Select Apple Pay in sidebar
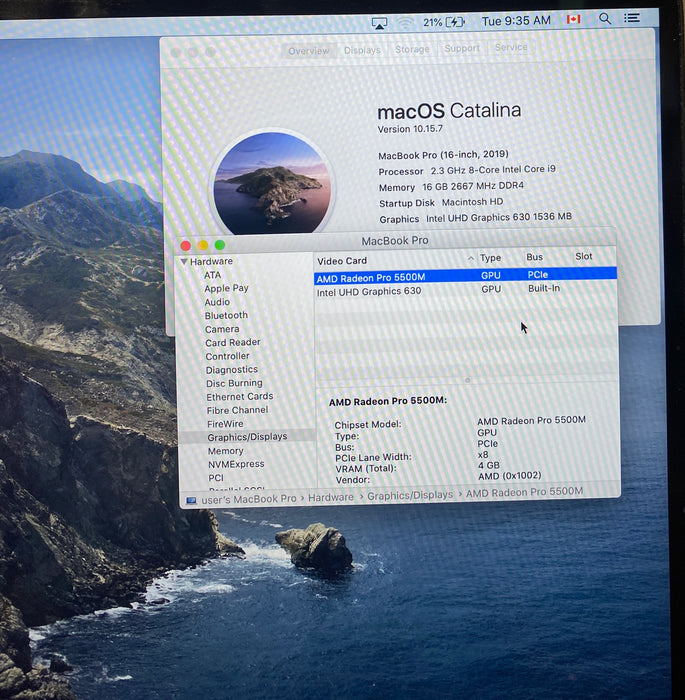Screen dimensions: 685x700 226,288
